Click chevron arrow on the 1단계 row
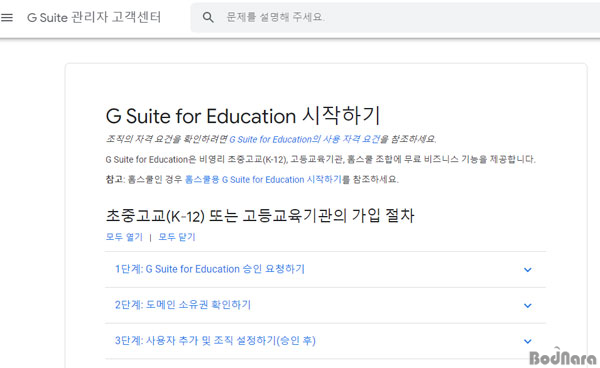 (x=528, y=270)
